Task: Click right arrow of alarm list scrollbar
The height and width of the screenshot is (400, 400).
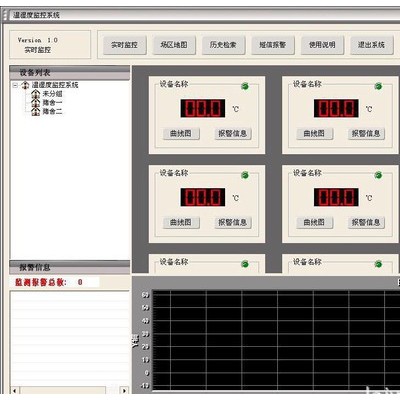Action: pos(124,390)
